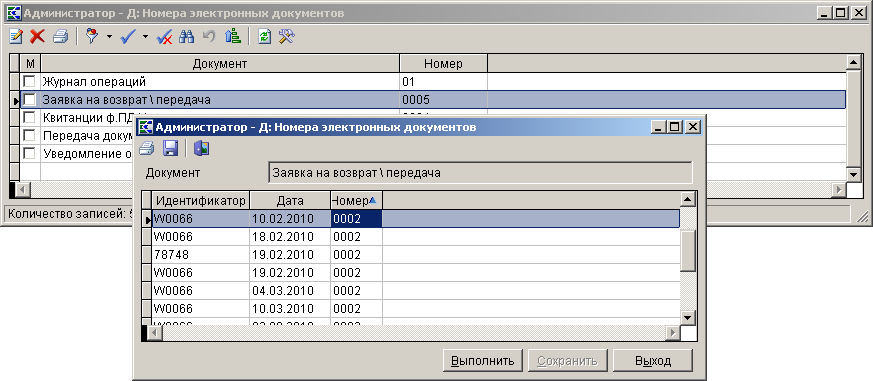
Task: Sort by the Дата column header
Action: pyautogui.click(x=290, y=200)
